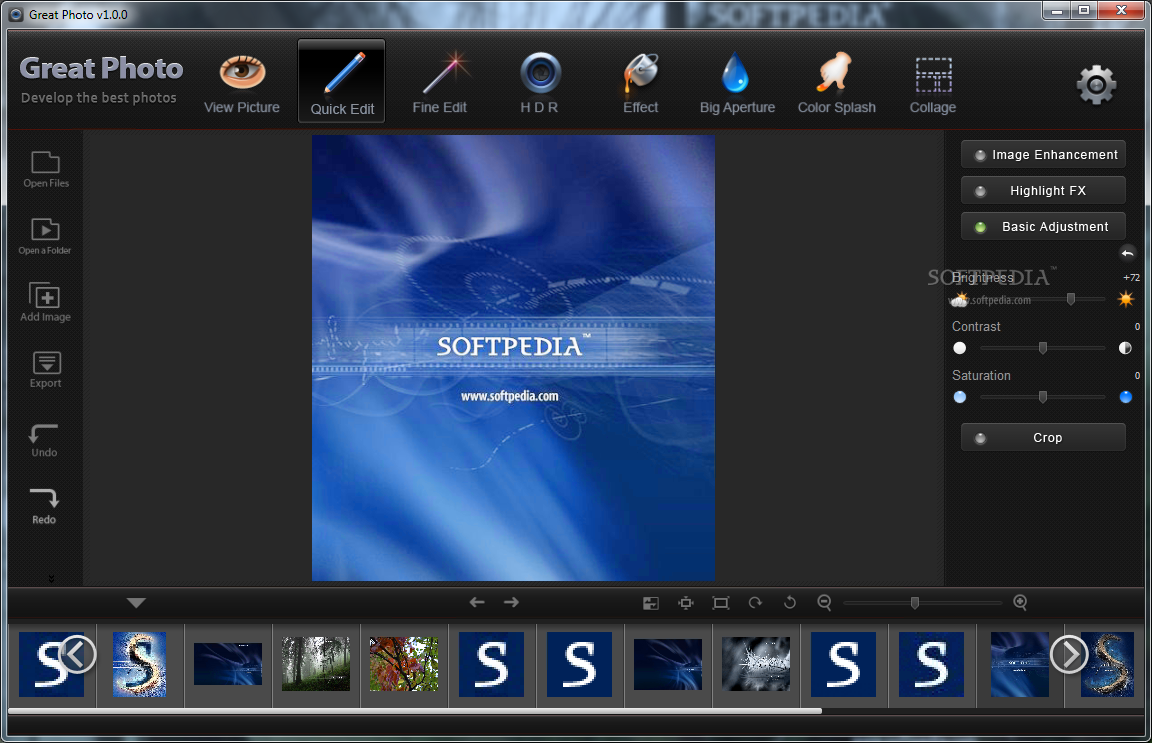Click the thumbnail strip horizontal scrollbar
The width and height of the screenshot is (1152, 743).
coord(415,711)
